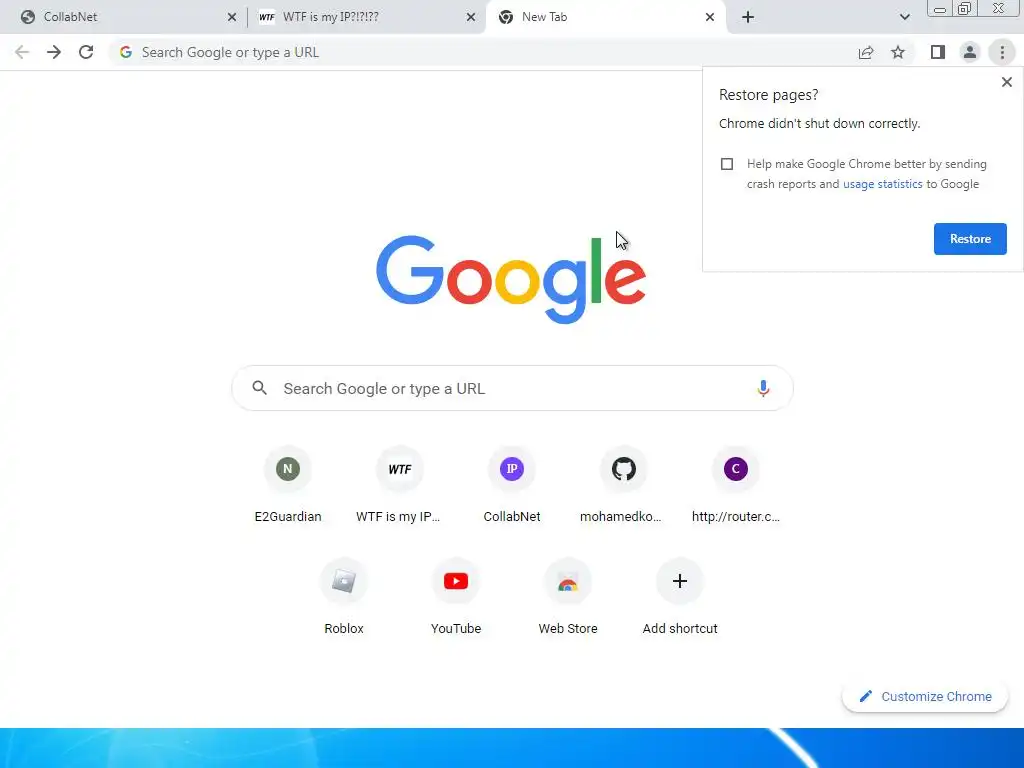Bookmark this tab with the star icon

click(x=898, y=52)
